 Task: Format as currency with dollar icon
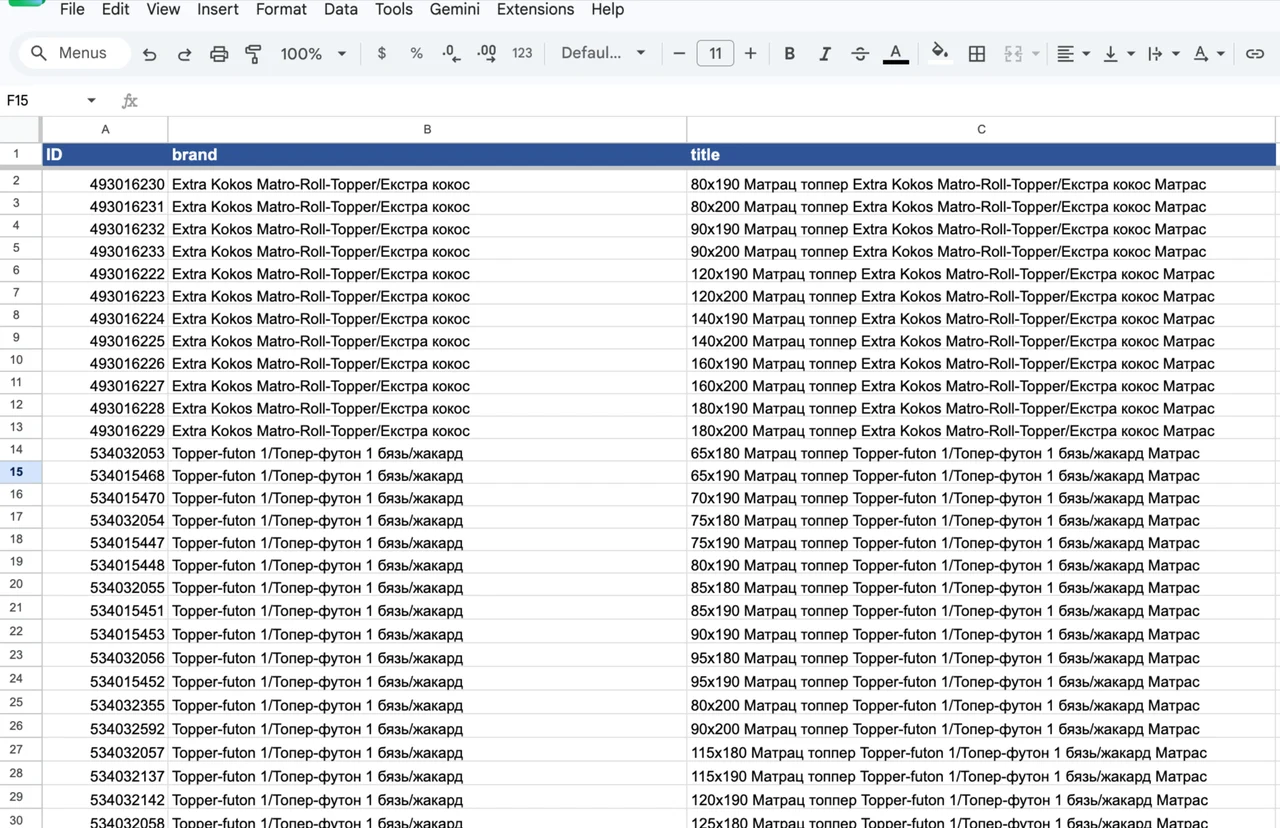click(x=382, y=54)
